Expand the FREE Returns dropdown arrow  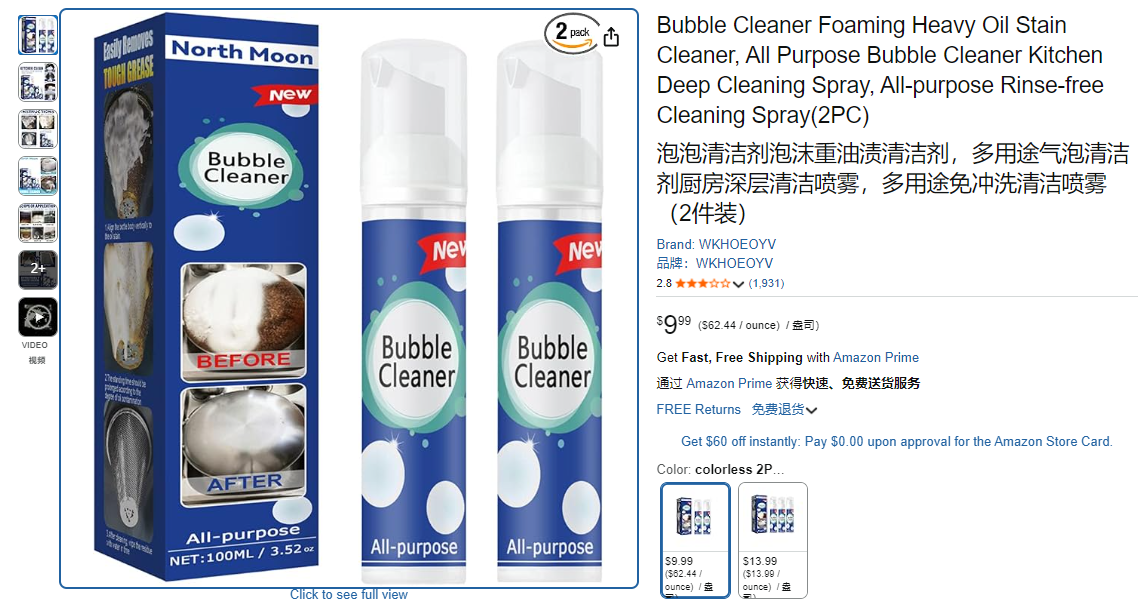[x=811, y=410]
